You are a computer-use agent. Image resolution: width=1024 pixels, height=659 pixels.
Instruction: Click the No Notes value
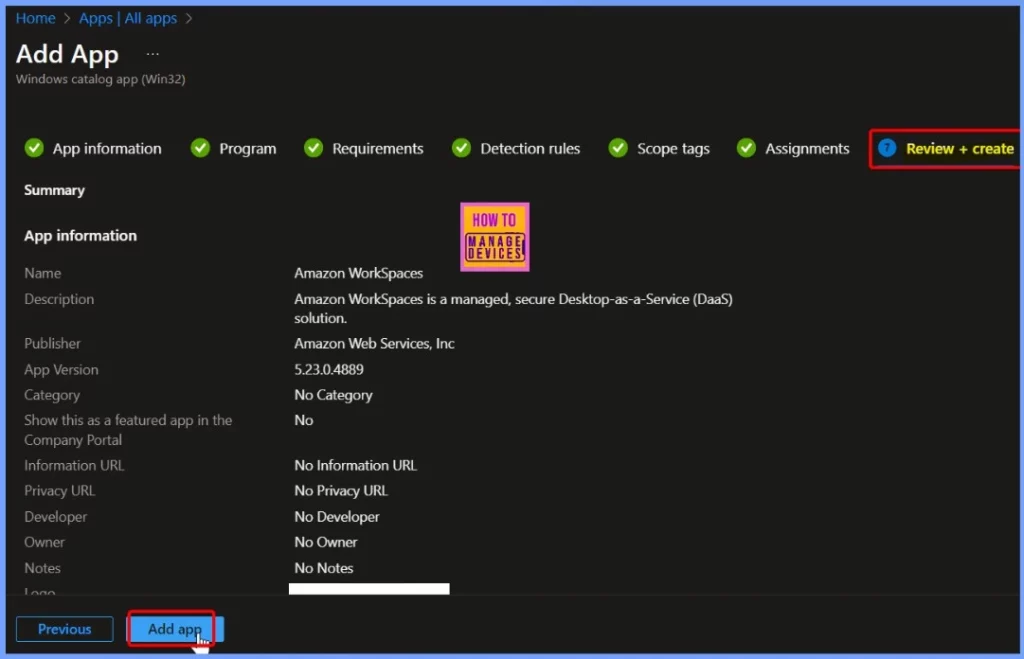(x=323, y=568)
